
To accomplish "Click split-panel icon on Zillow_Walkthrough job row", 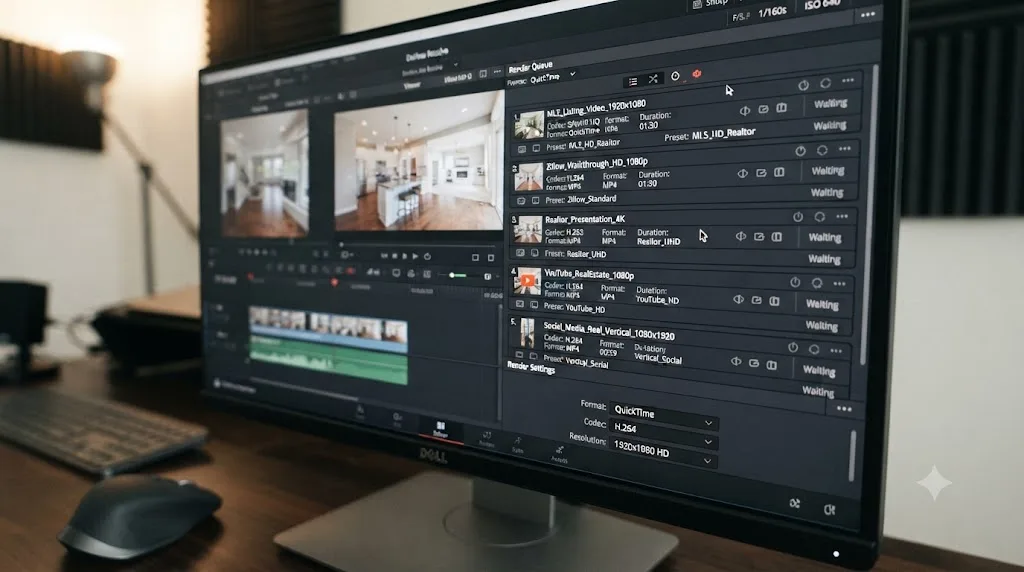I will [779, 172].
